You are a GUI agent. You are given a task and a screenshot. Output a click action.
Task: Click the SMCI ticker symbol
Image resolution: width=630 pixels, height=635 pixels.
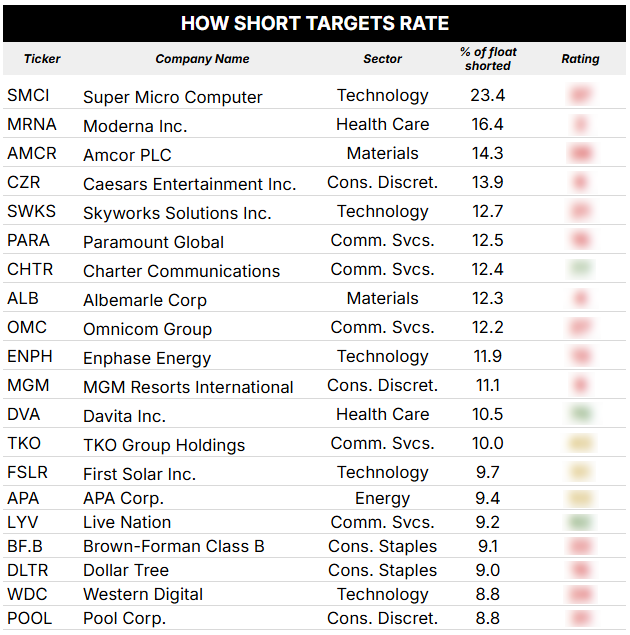pos(28,96)
